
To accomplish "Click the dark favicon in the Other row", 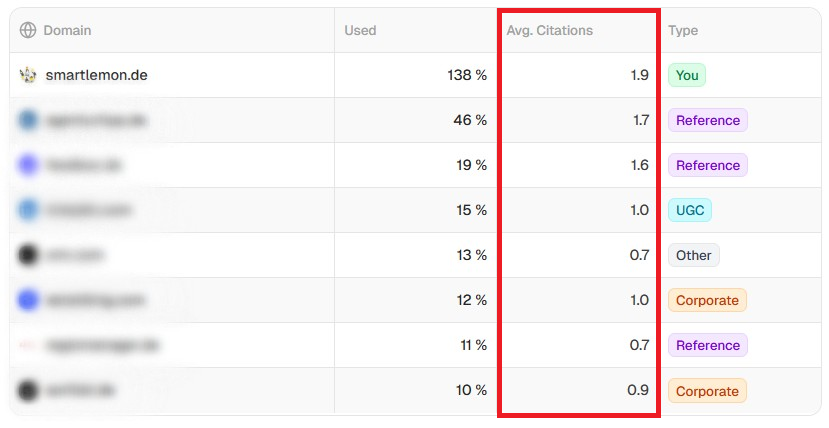I will pos(28,255).
